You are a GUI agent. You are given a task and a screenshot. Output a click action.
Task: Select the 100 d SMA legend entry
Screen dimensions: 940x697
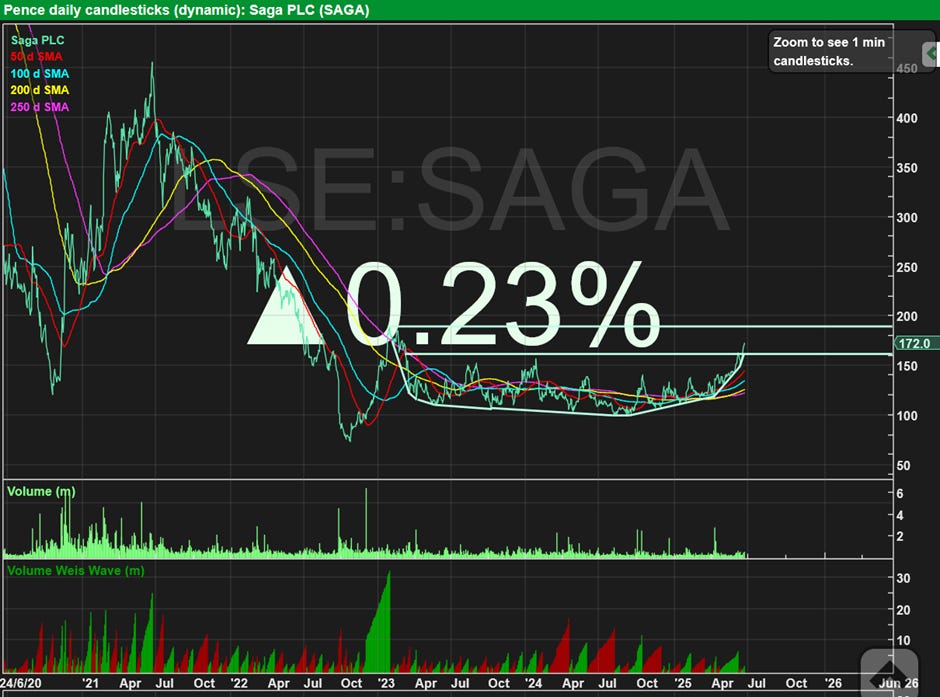(x=40, y=74)
